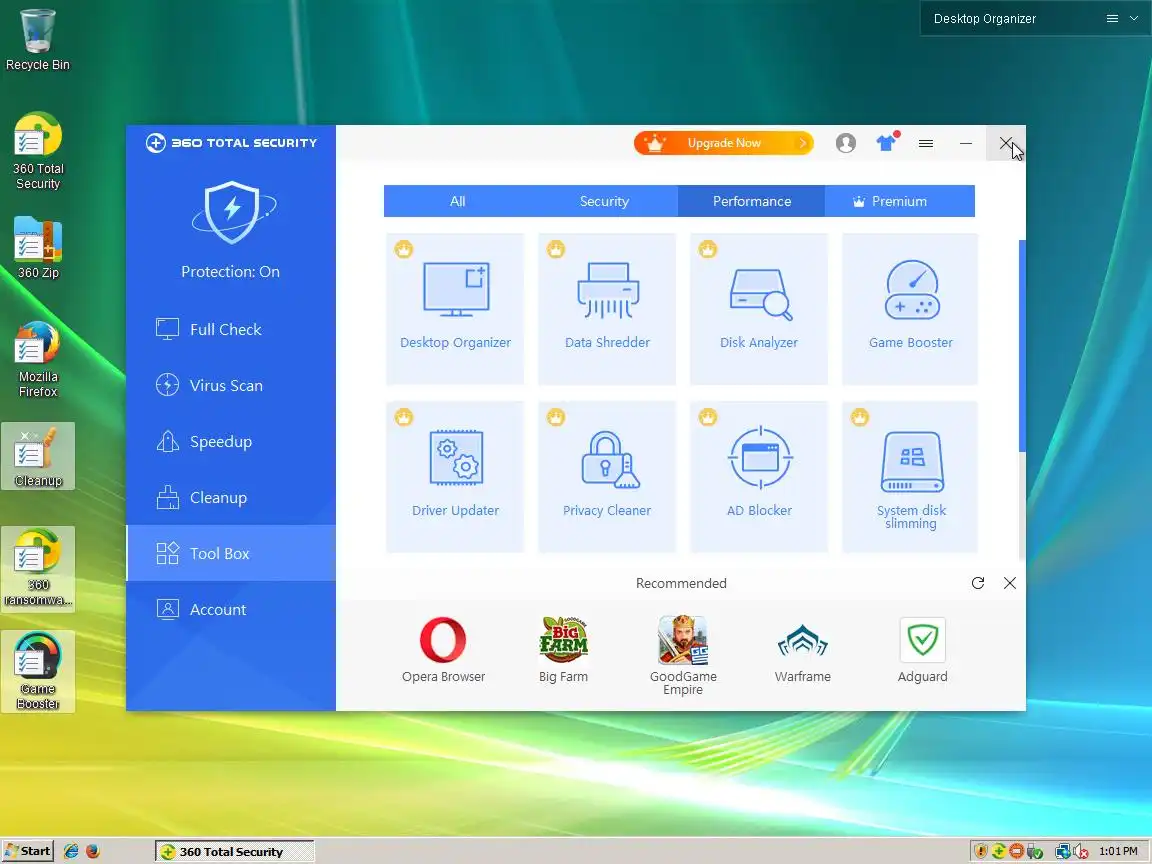Switch to the Premium tab

899,201
